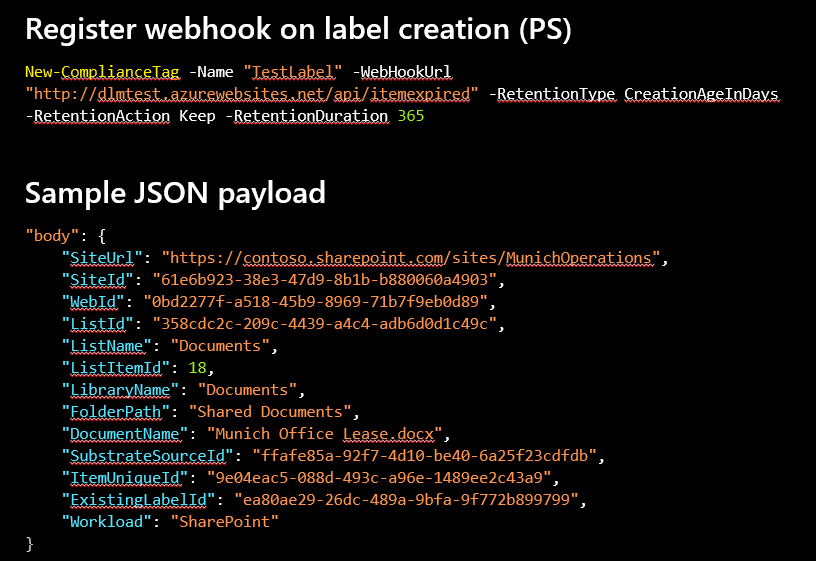Click the -WebHookUrl parameter
Image resolution: width=816 pixels, height=561 pixels.
[x=402, y=72]
